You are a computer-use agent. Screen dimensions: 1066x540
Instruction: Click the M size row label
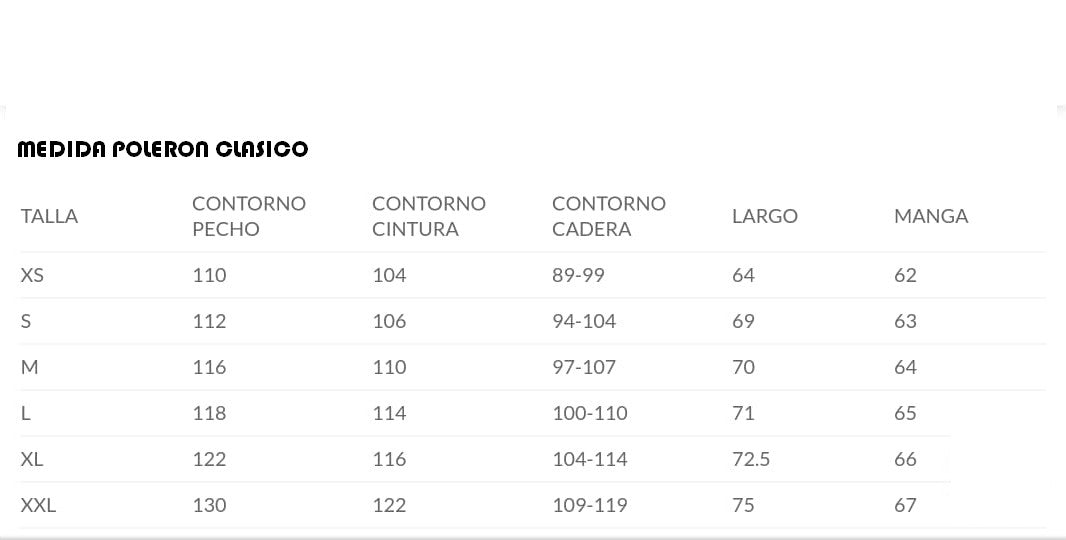(x=29, y=367)
